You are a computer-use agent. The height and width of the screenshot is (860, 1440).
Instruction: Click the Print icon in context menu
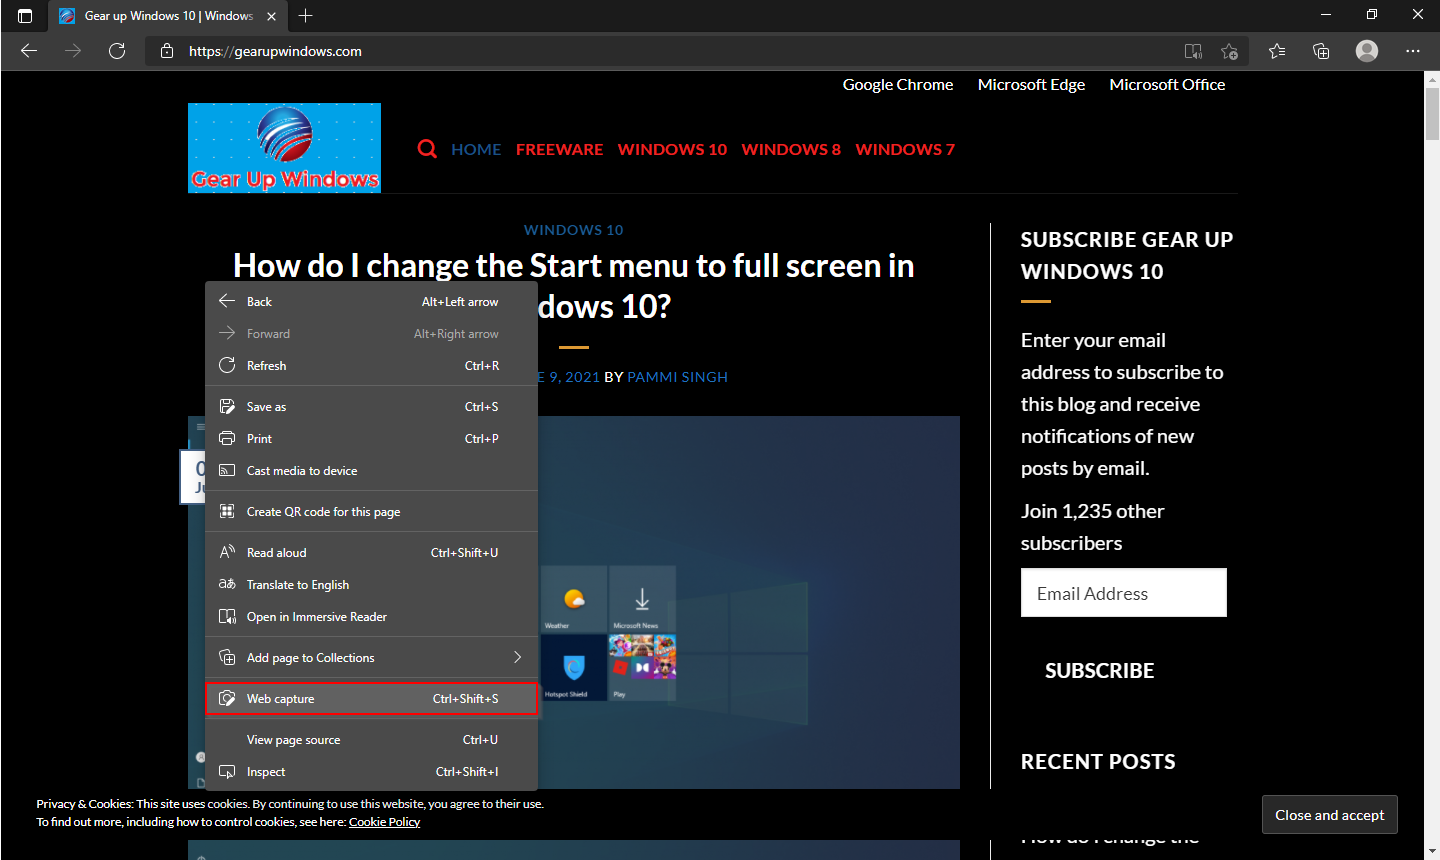pos(227,439)
